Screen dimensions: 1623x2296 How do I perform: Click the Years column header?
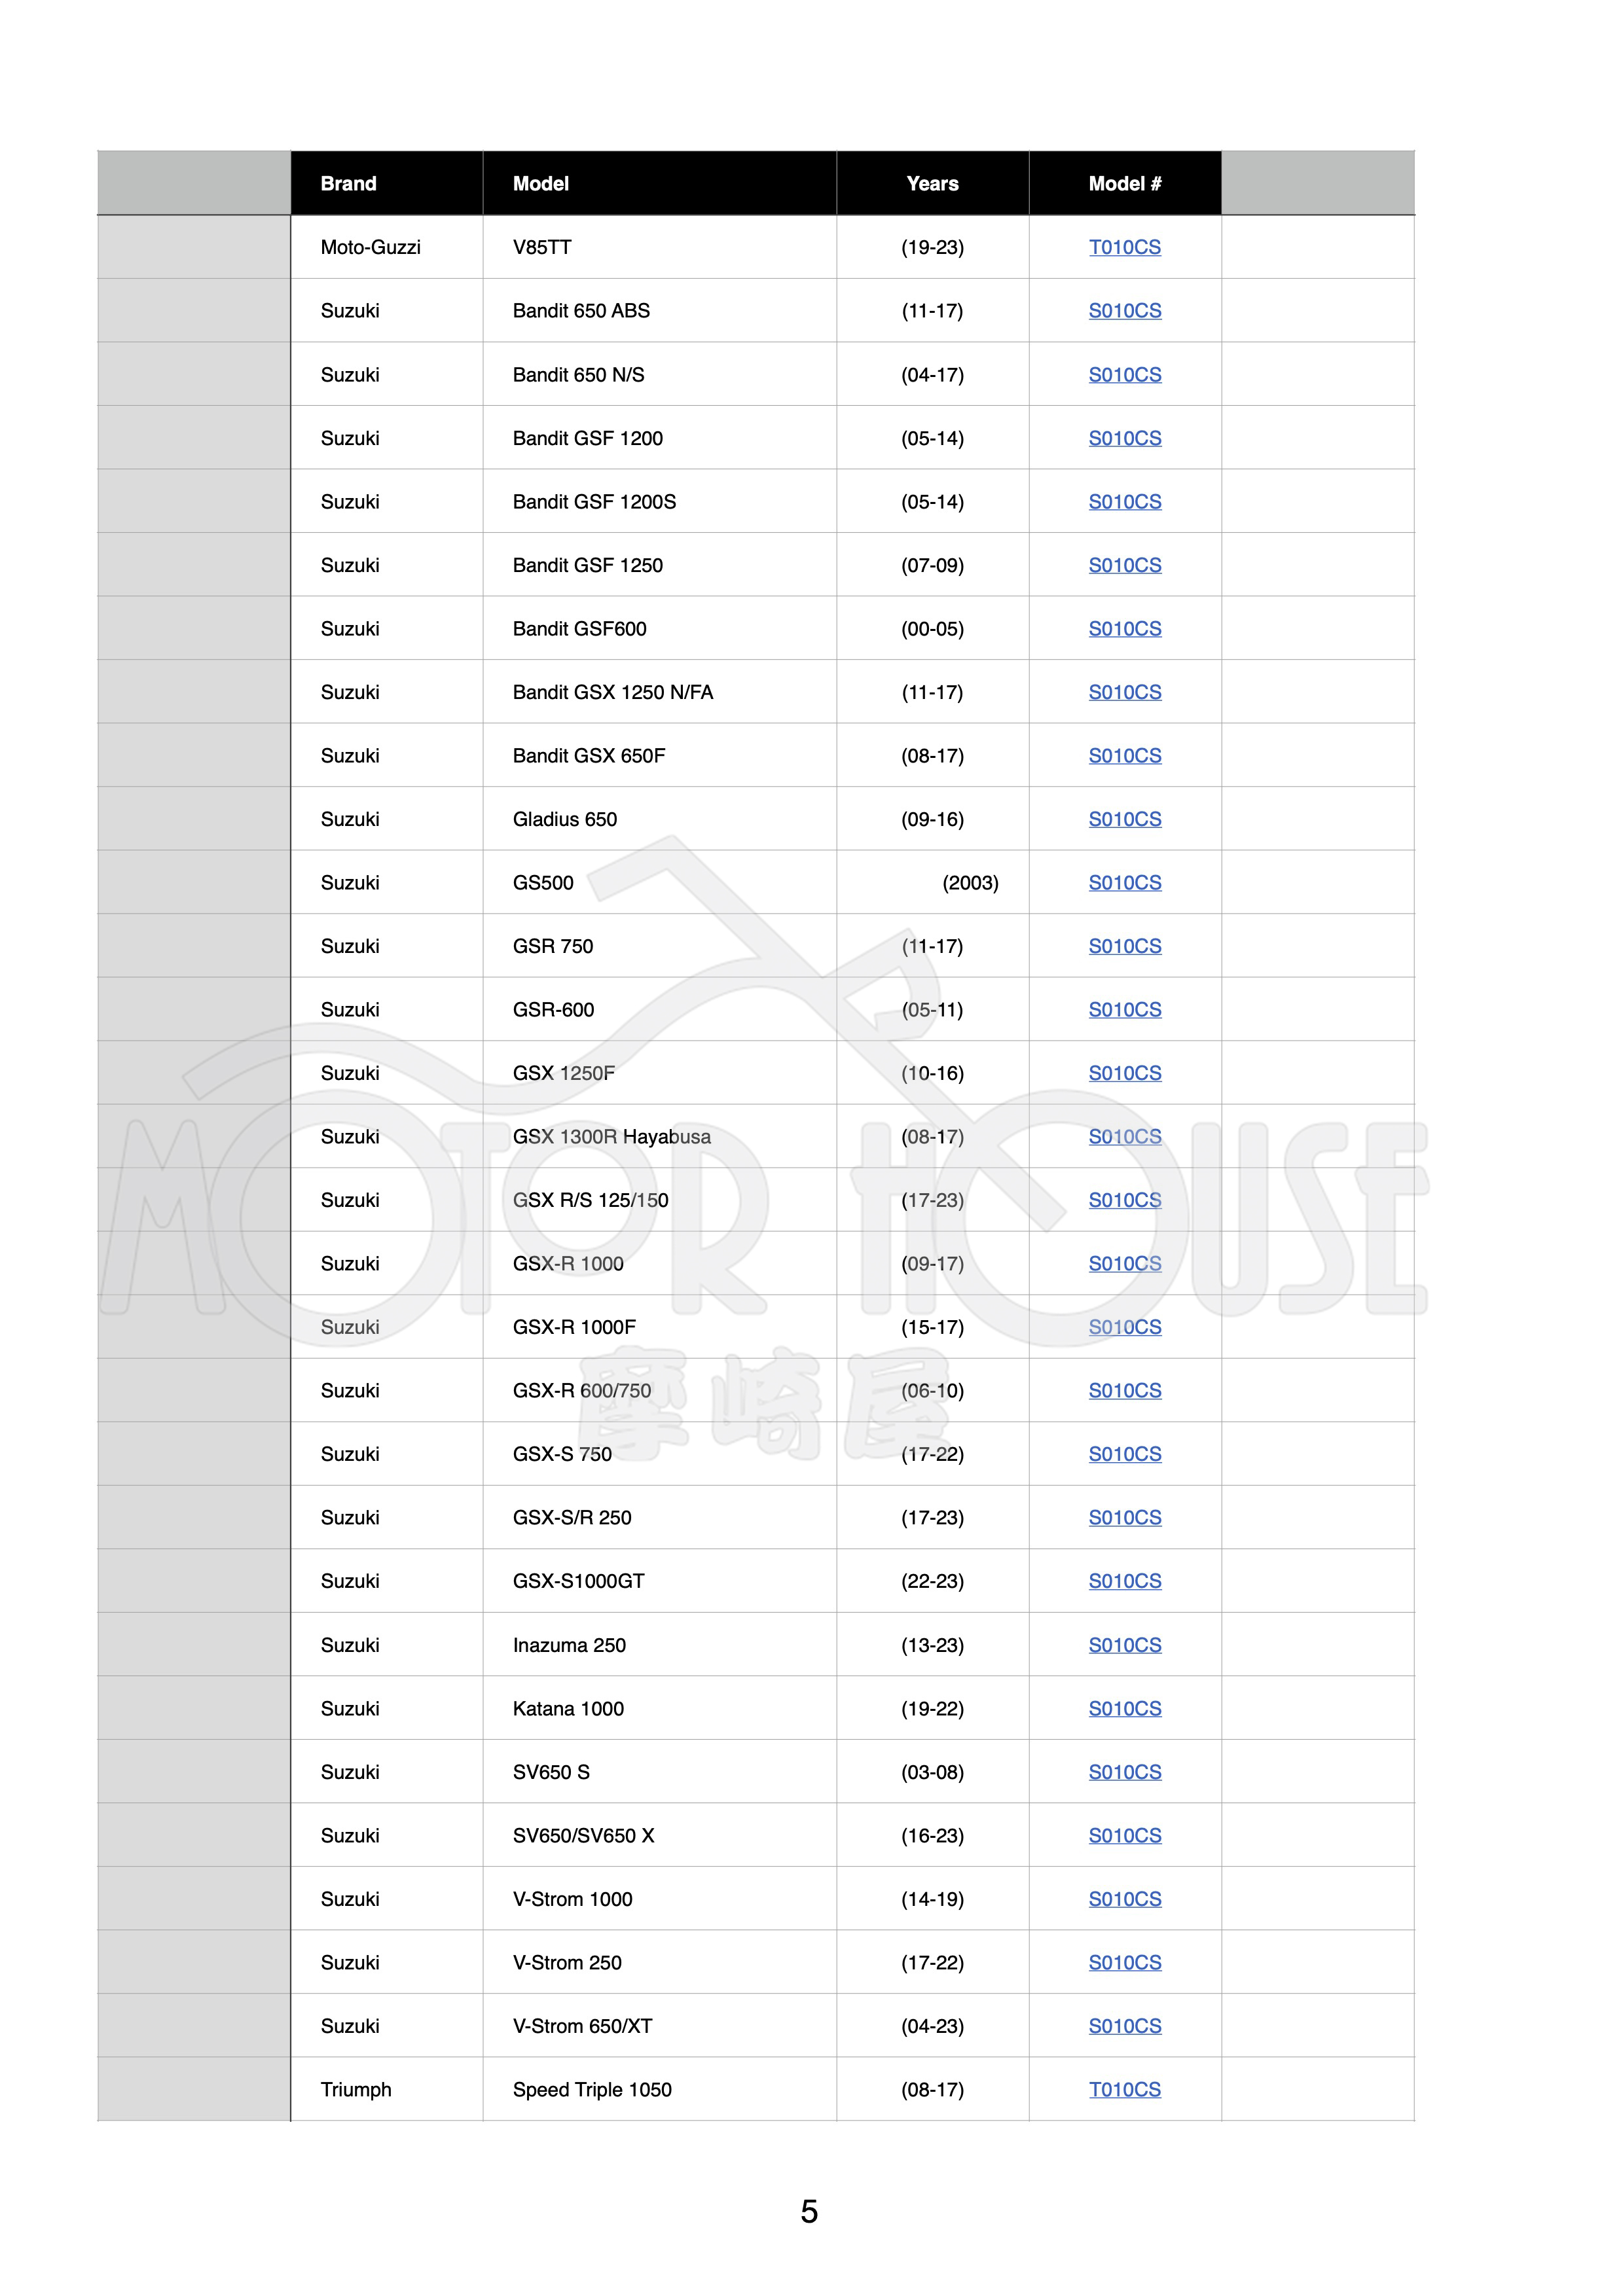[932, 184]
